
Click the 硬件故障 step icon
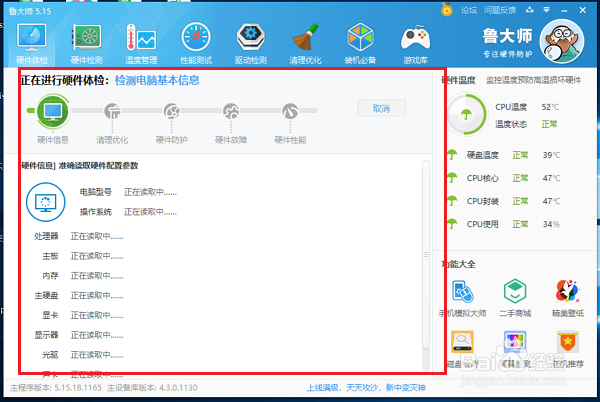231,111
